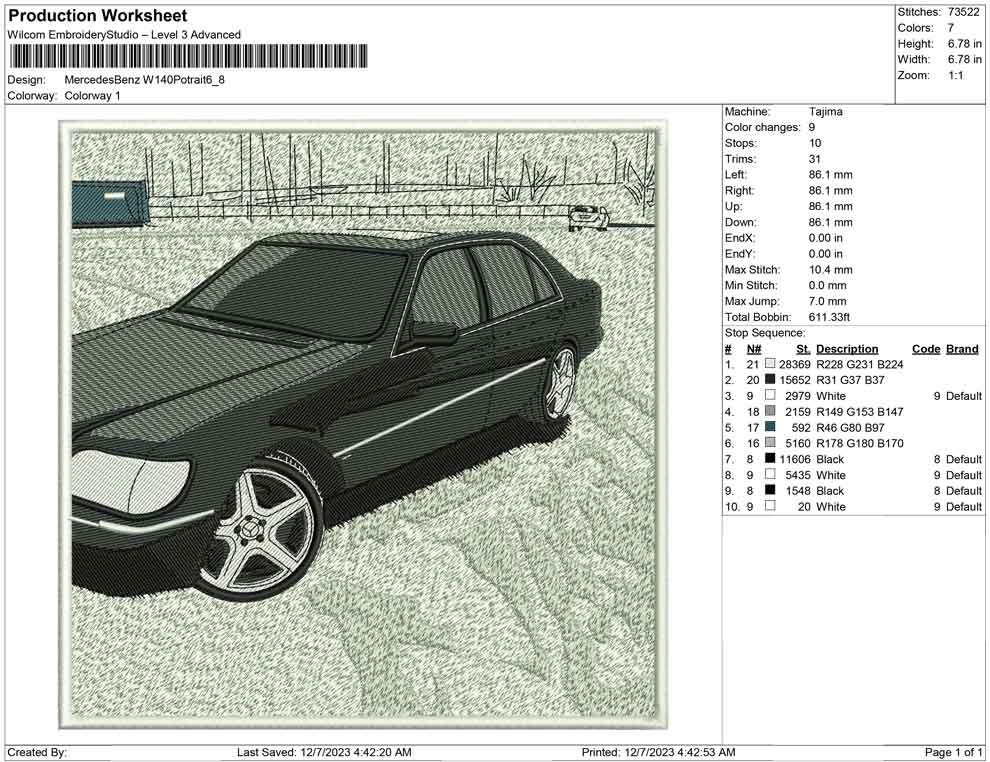Click the design name MercedesBenz W140Potrait6_8
This screenshot has height=762, width=990.
[144, 79]
